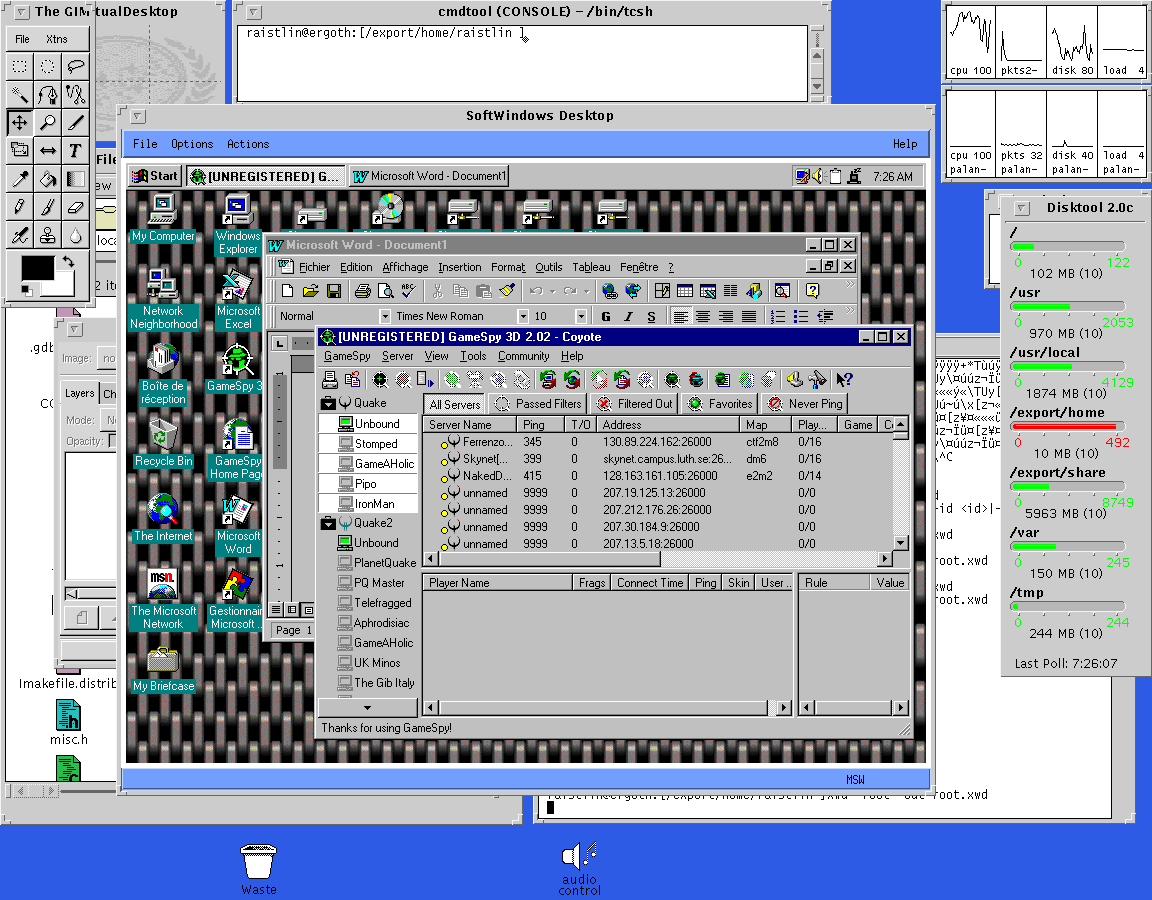Screen dimensions: 1152x900
Task: Switch to the Passed Filters tab
Action: pyautogui.click(x=539, y=403)
